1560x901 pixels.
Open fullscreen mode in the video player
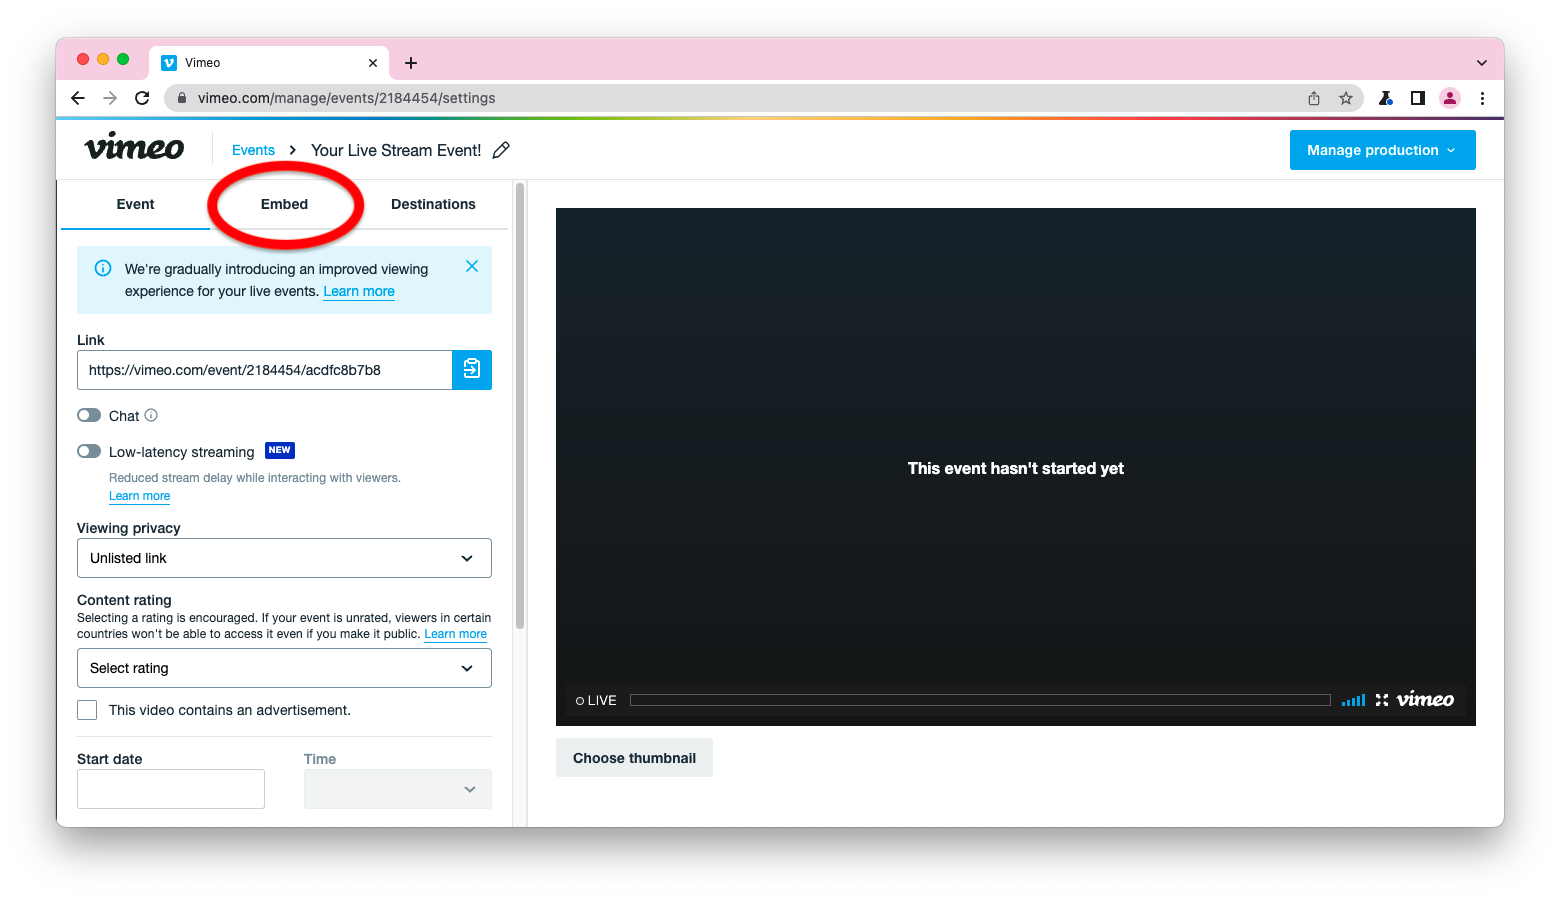tap(1382, 700)
